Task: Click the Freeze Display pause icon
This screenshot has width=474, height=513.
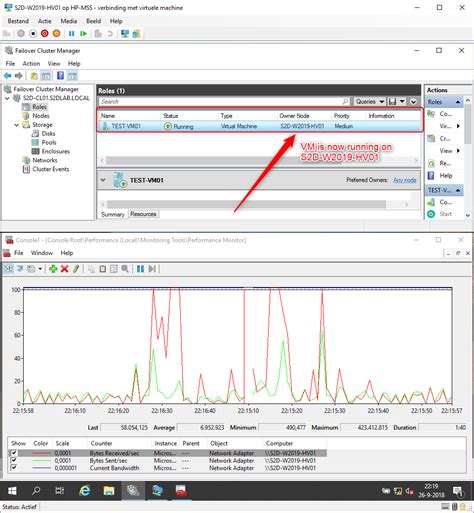Action: 140,269
